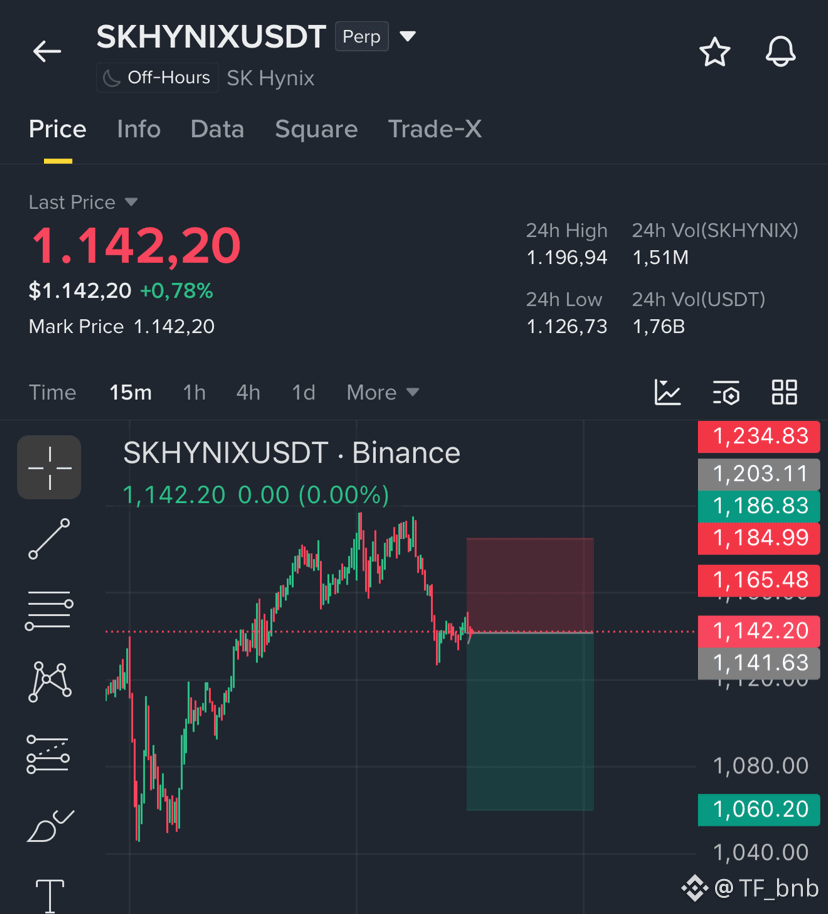828x914 pixels.
Task: Click the SKHYNIXUSDT · Binance chart title
Action: (292, 453)
